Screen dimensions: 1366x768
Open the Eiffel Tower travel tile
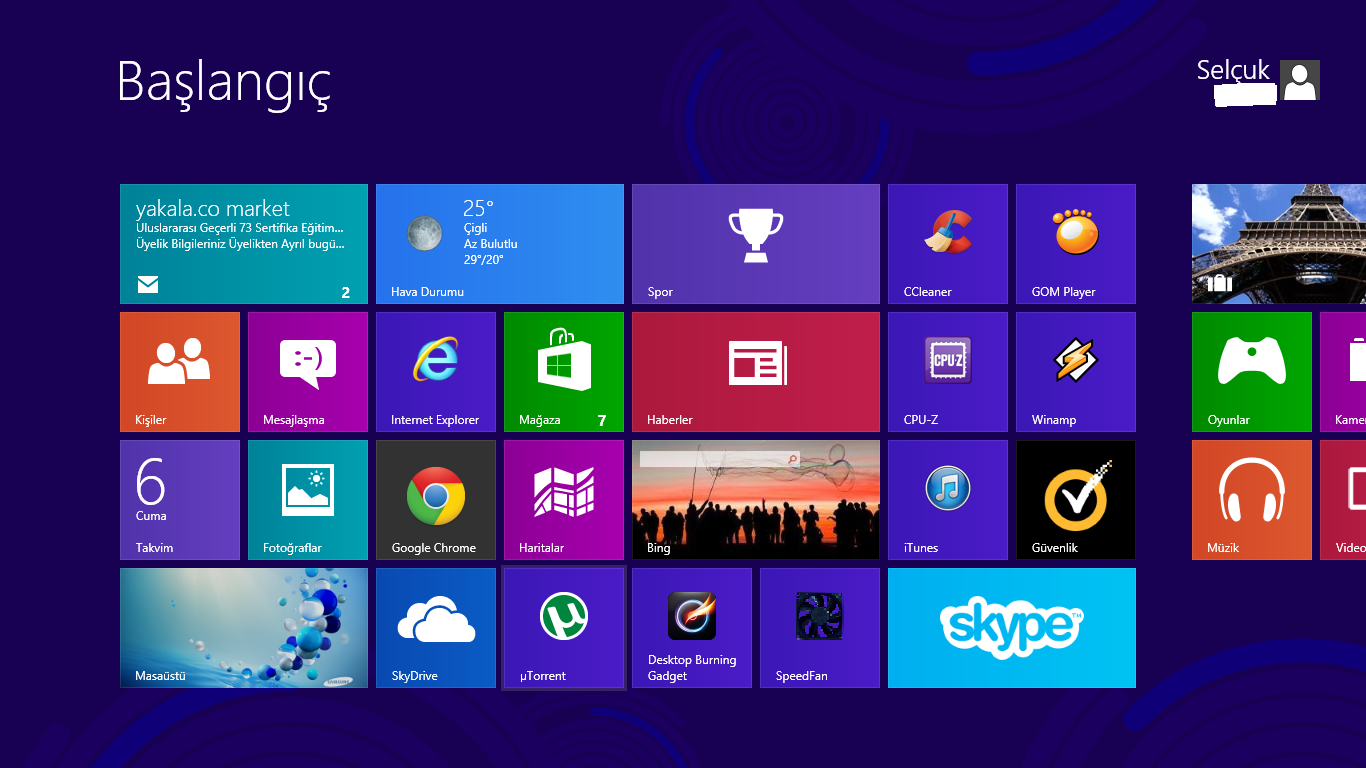tap(1279, 244)
